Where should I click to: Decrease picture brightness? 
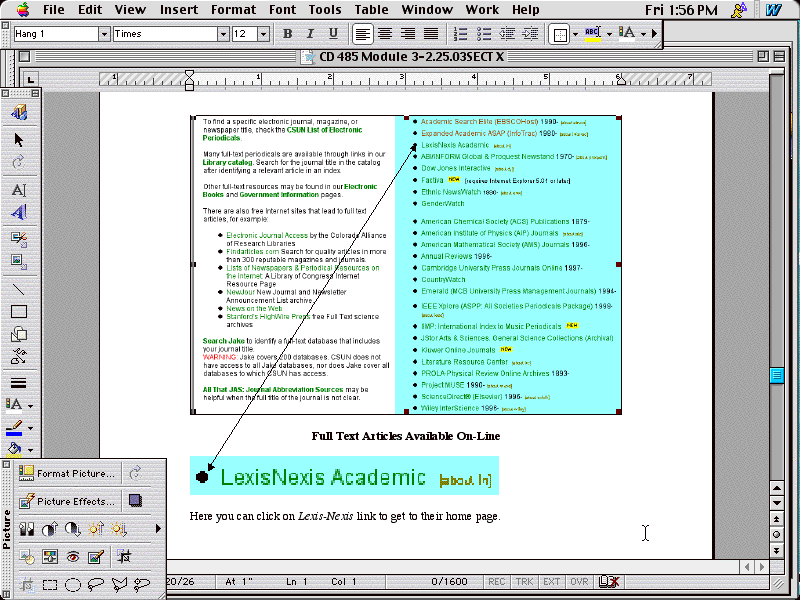119,529
